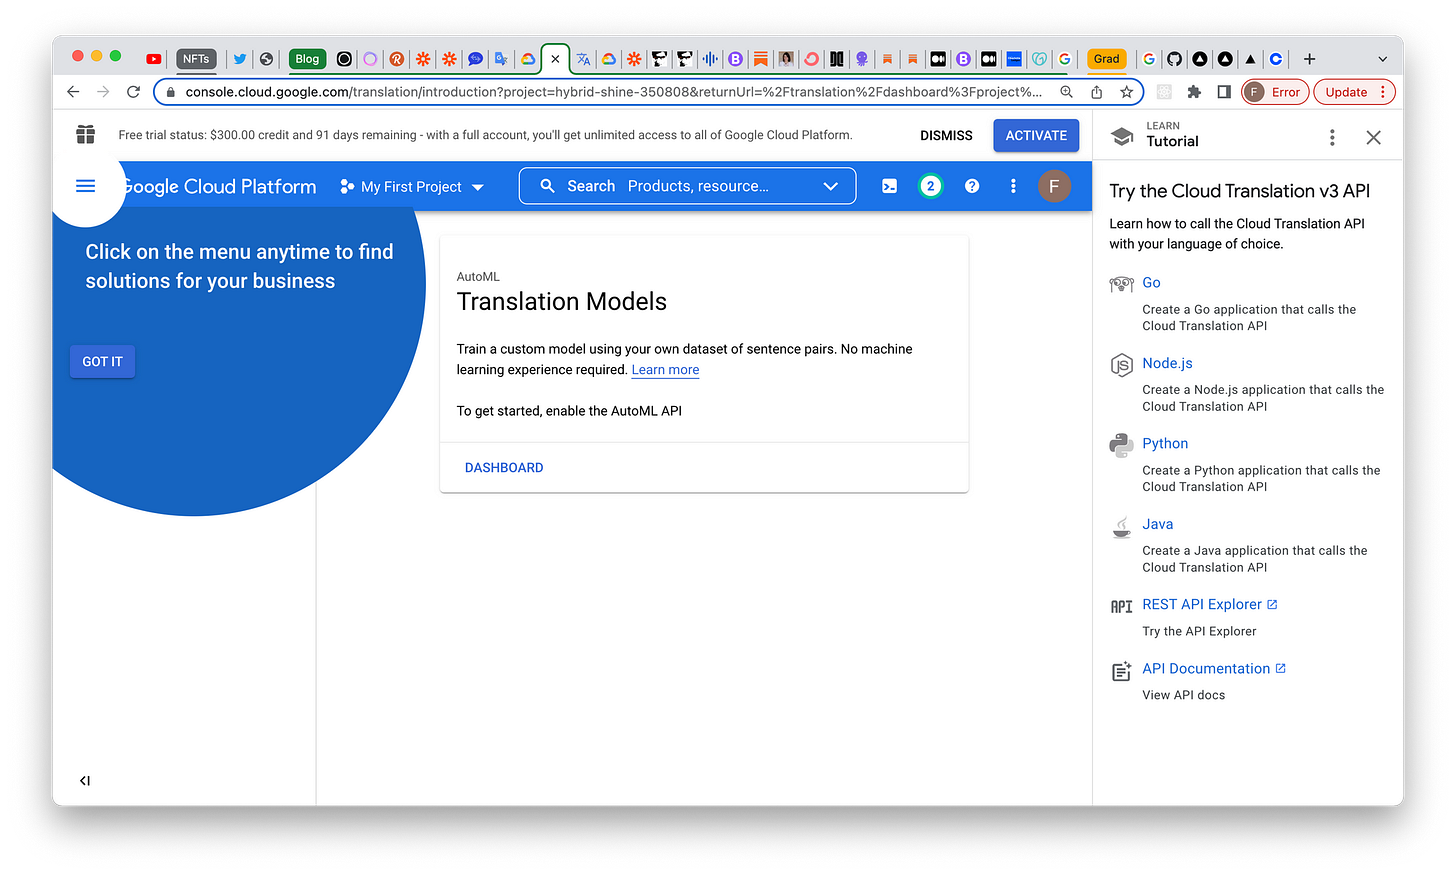Image resolution: width=1456 pixels, height=875 pixels.
Task: Switch to the YouTube tab
Action: click(153, 59)
